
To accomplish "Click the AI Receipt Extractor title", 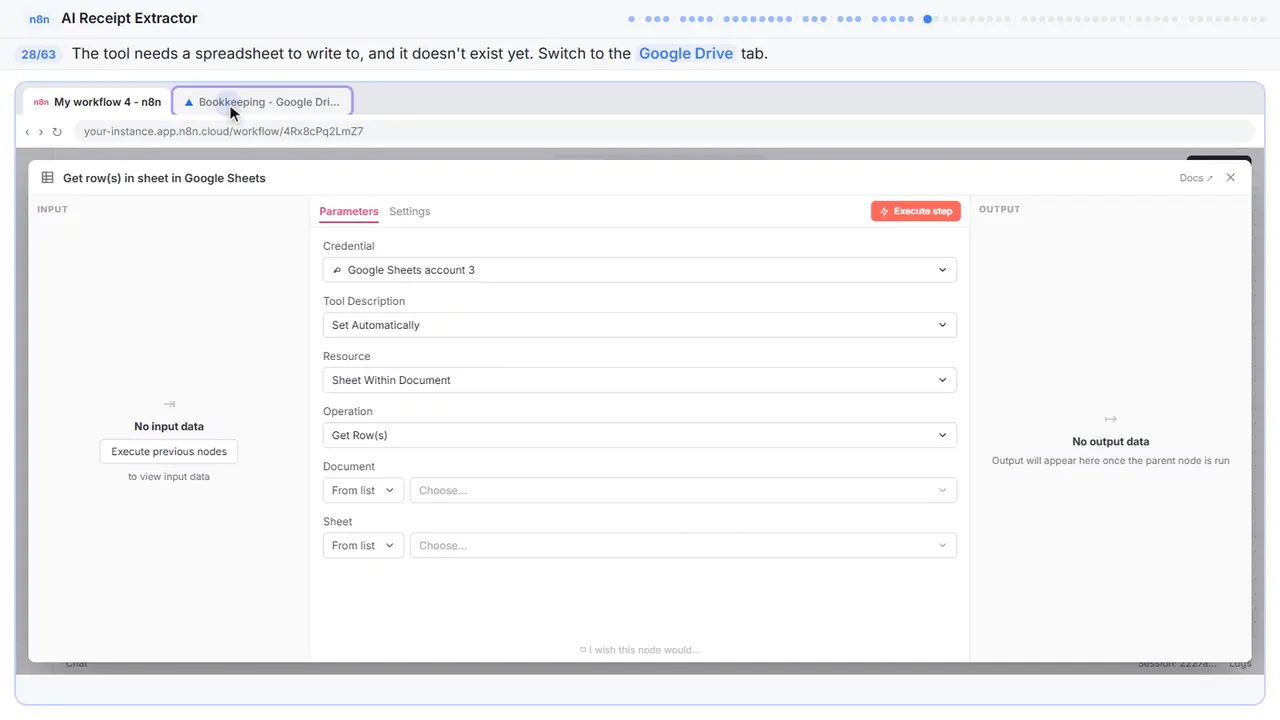I will pyautogui.click(x=129, y=18).
